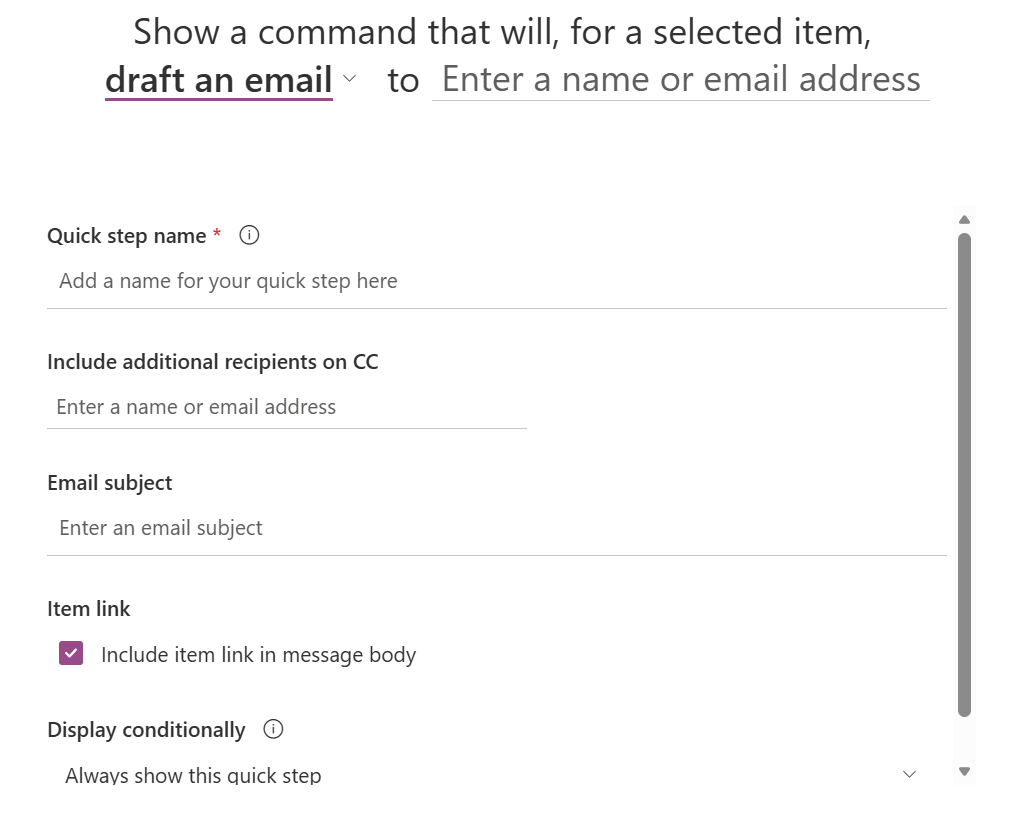
Task: Click the chevron arrow of the Display conditionally dropdown
Action: tap(909, 774)
